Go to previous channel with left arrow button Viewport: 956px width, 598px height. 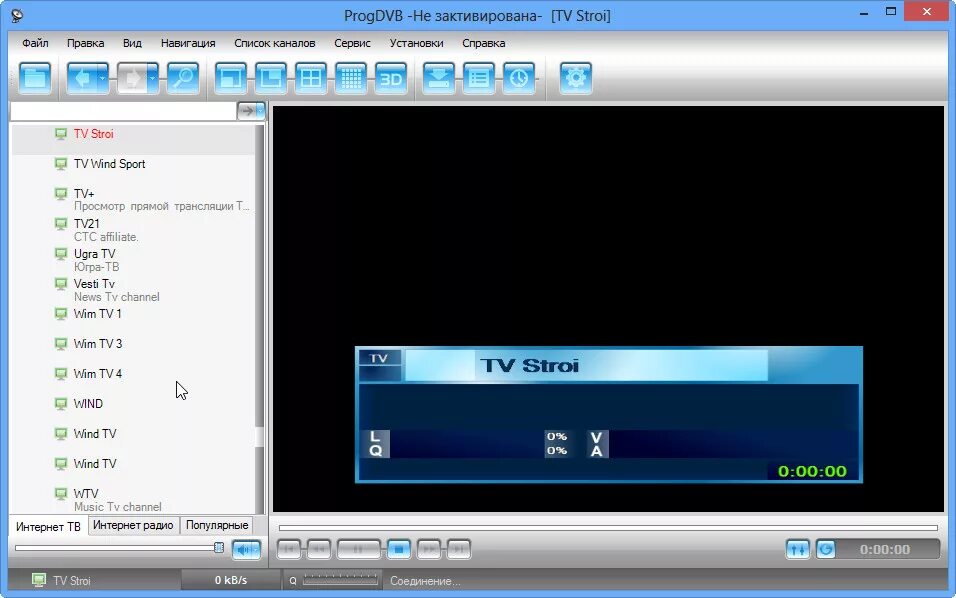click(x=82, y=78)
